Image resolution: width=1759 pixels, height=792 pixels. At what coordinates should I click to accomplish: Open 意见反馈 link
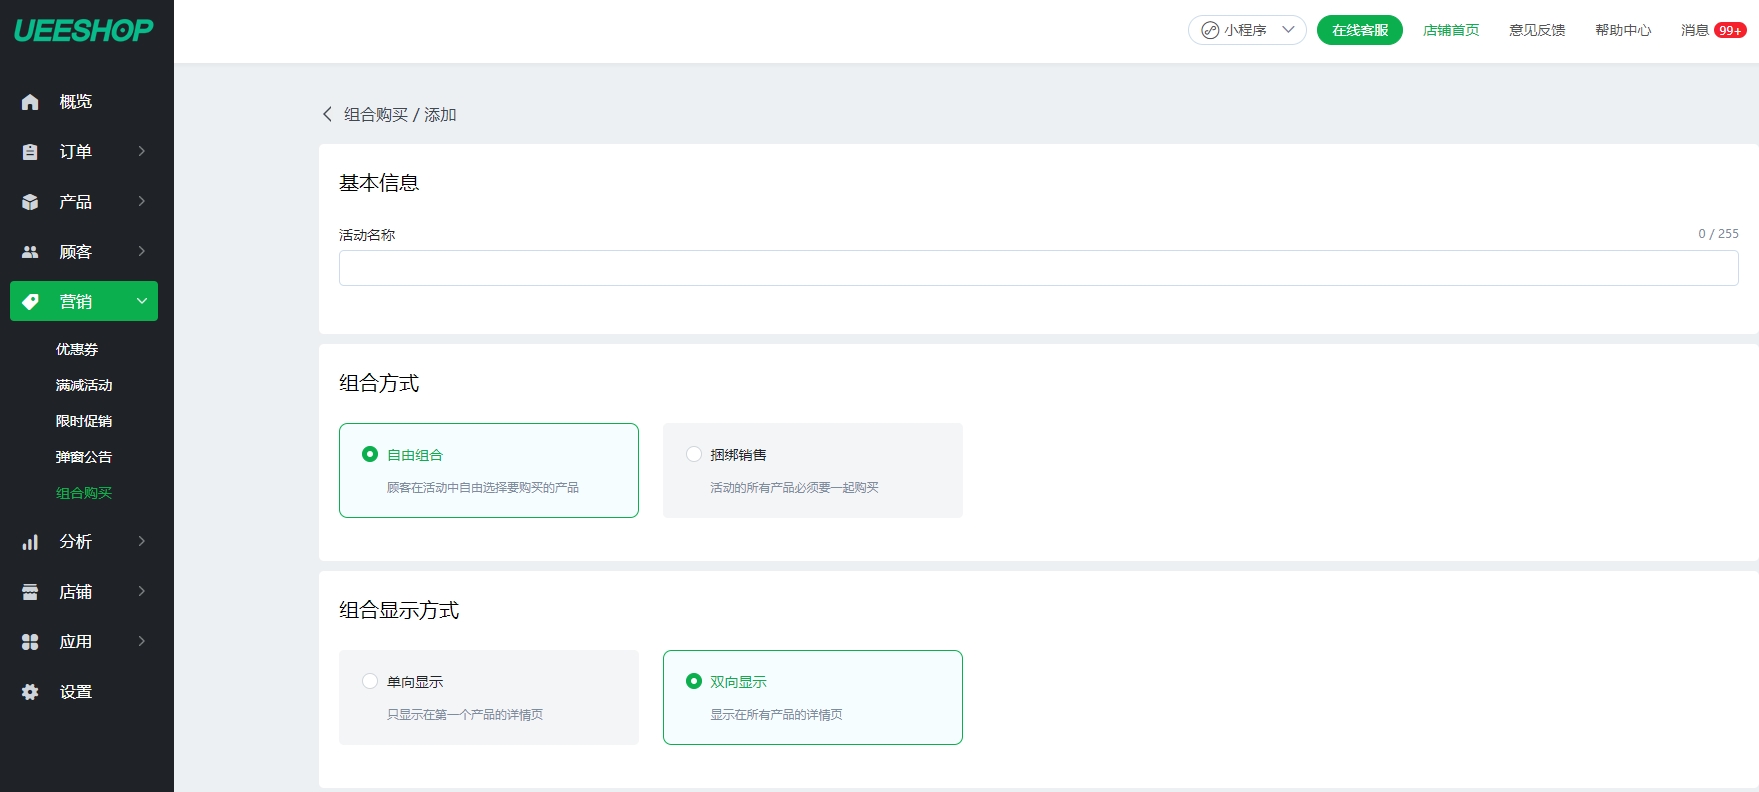1537,30
